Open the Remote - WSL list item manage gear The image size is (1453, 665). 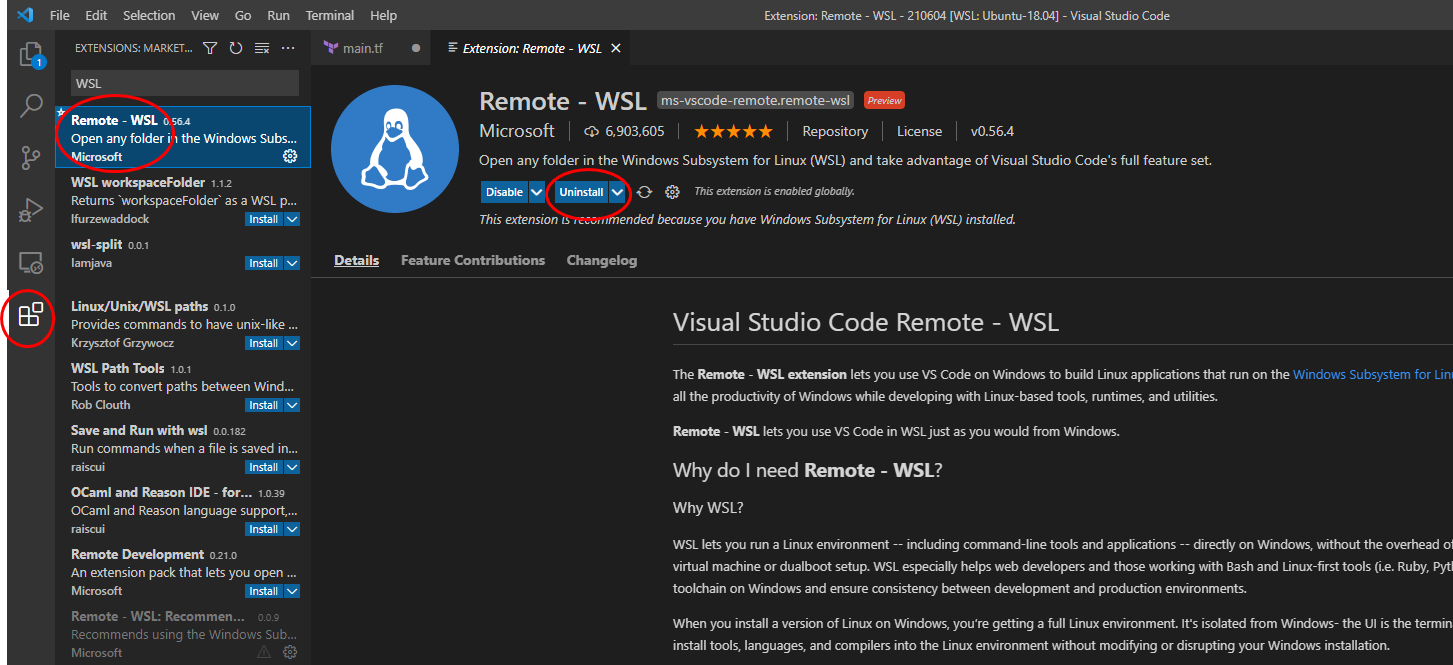pos(290,156)
